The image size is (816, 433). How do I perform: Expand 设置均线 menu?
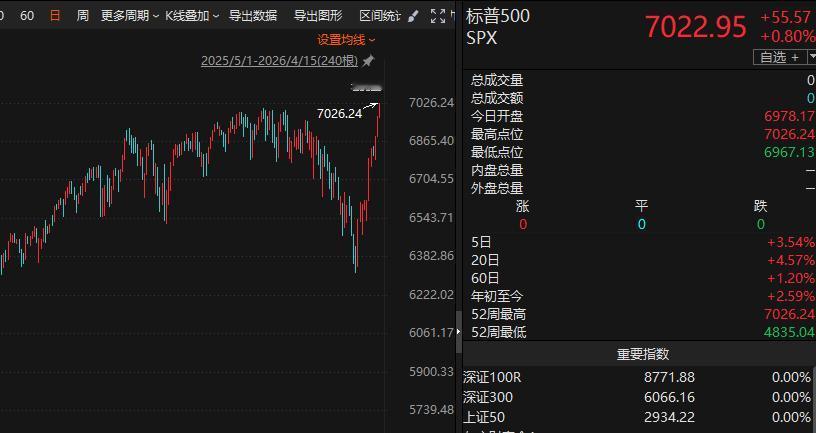pyautogui.click(x=346, y=40)
